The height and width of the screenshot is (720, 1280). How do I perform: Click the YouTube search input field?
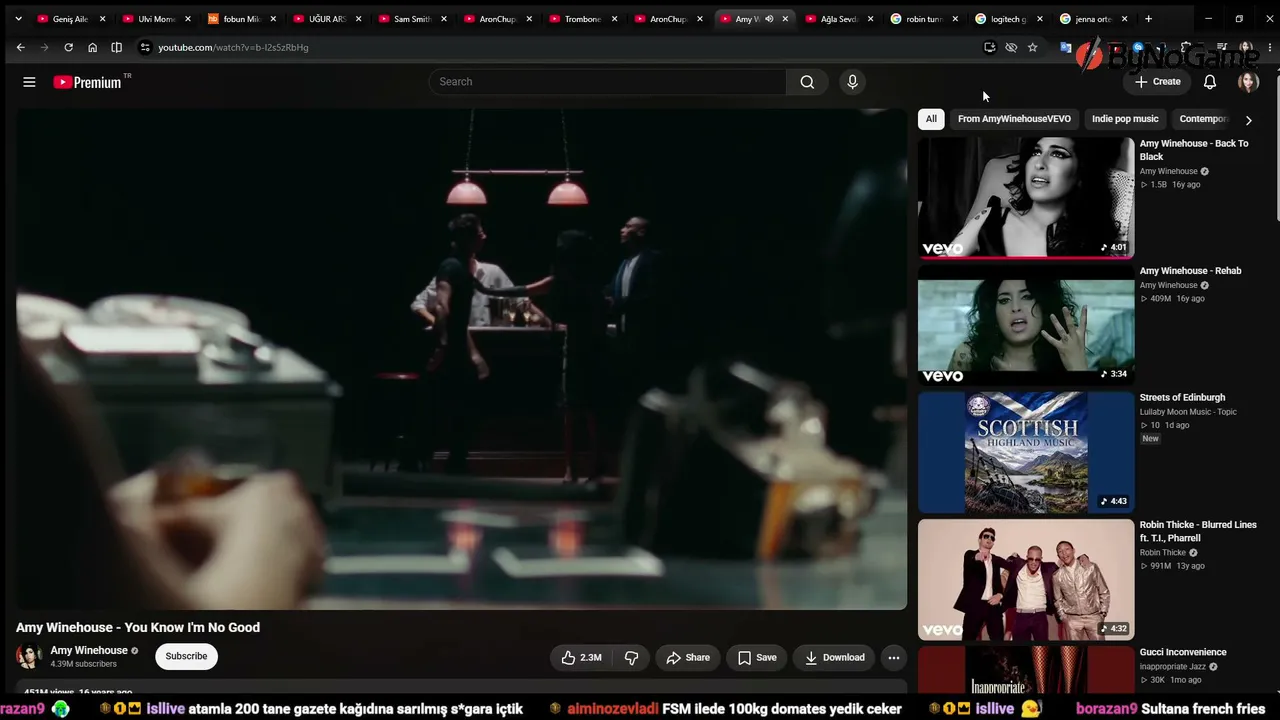click(x=607, y=82)
